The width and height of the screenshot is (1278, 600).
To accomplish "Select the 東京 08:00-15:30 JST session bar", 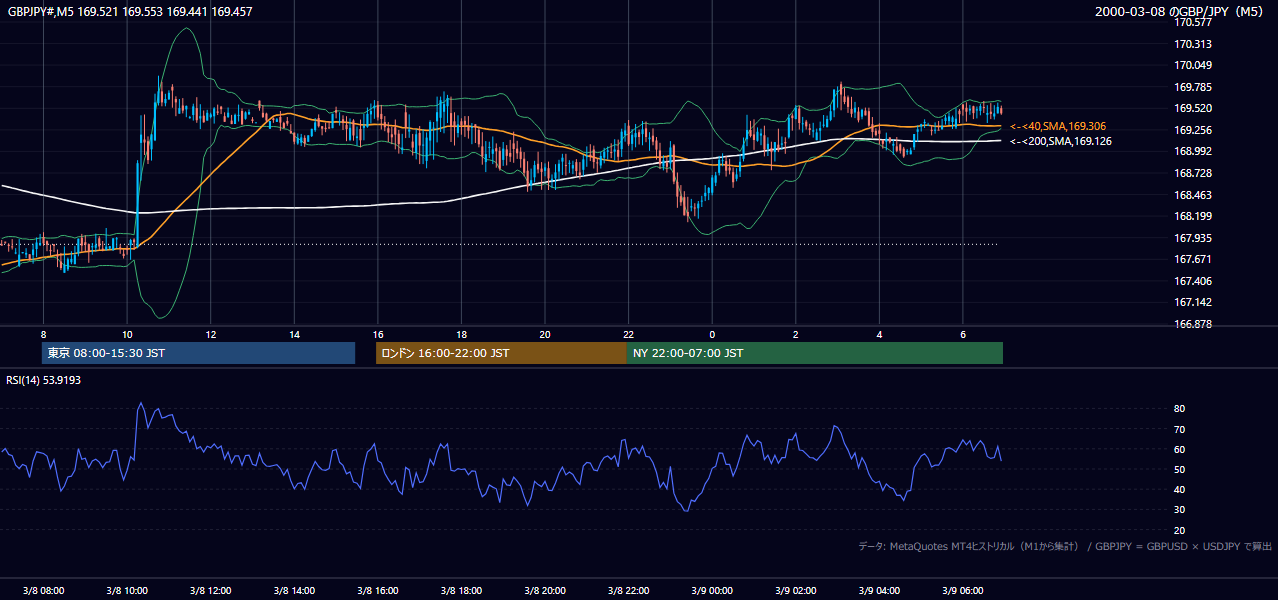I will click(x=199, y=353).
